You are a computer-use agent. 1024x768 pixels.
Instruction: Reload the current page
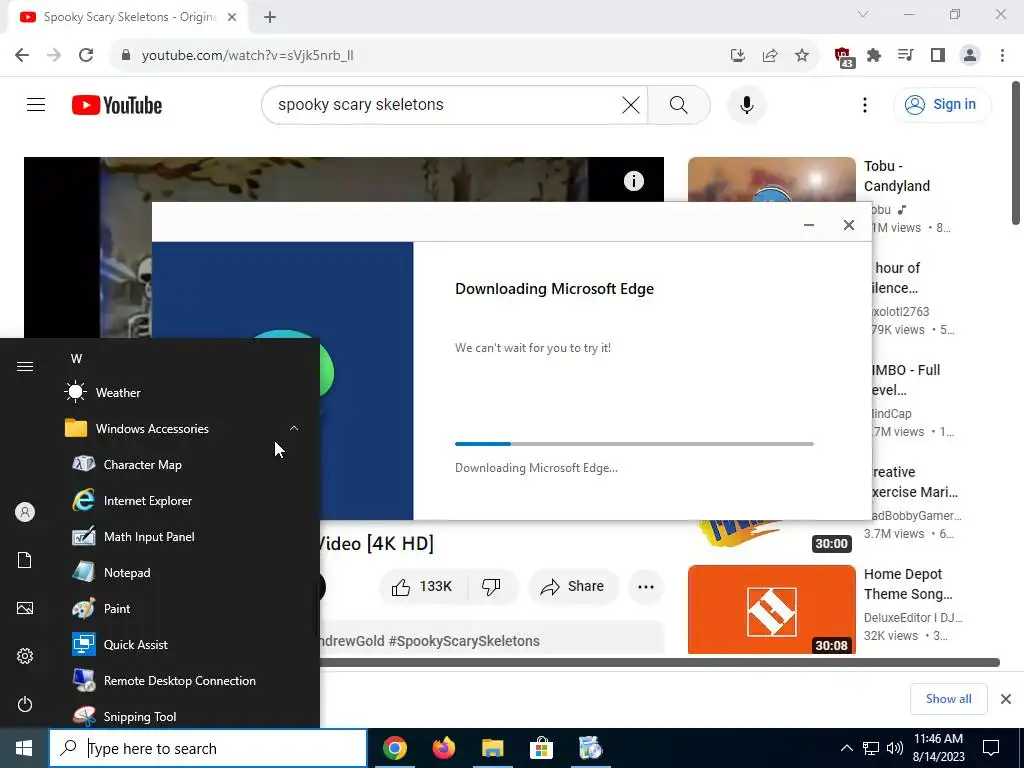pos(86,56)
